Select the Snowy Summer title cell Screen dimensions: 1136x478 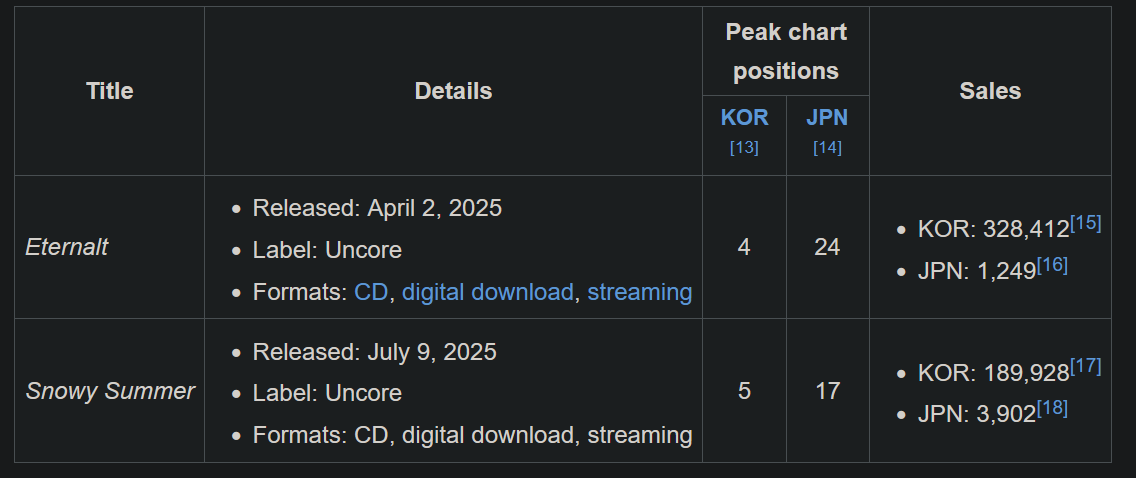[x=109, y=391]
